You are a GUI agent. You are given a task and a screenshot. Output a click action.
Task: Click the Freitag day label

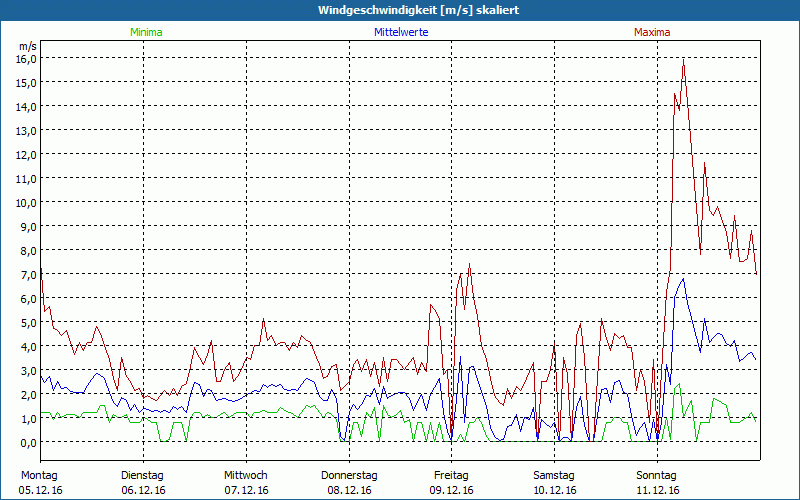[452, 476]
